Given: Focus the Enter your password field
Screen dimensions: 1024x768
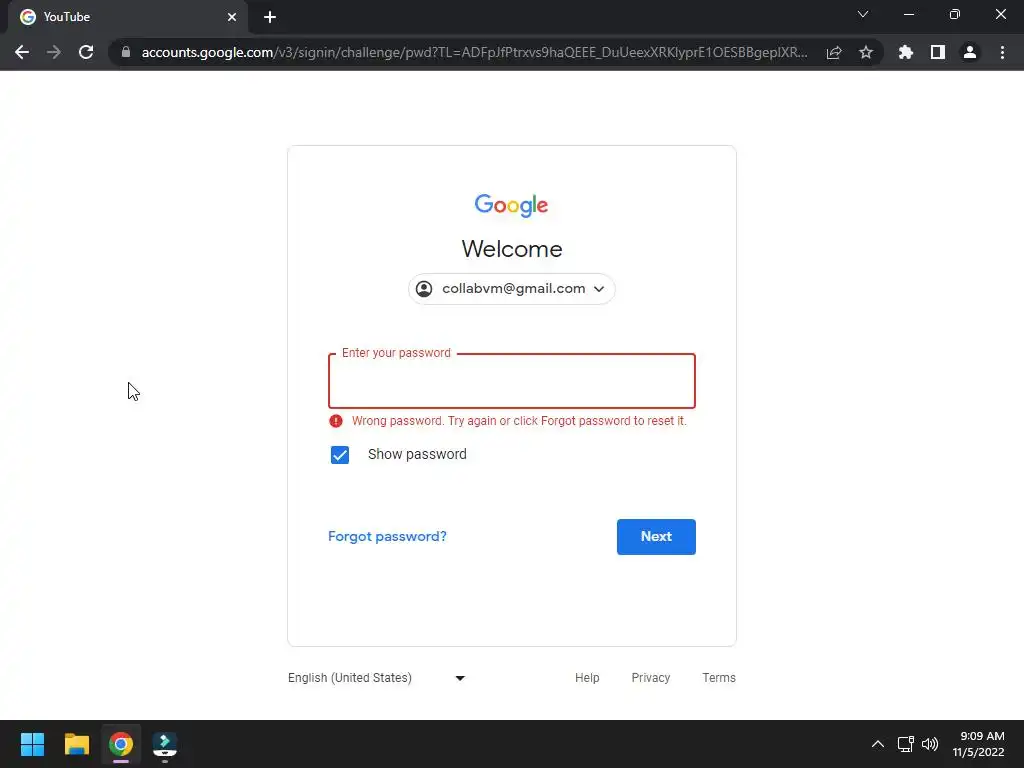Looking at the screenshot, I should [x=512, y=381].
